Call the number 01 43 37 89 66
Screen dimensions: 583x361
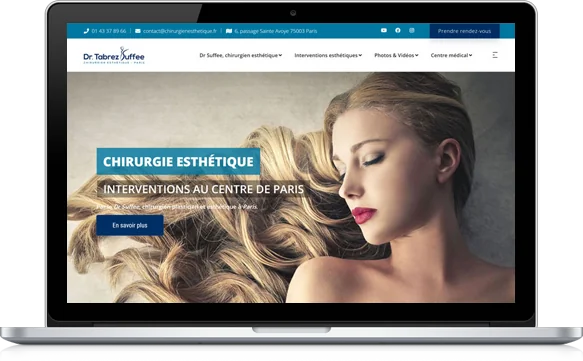pos(109,31)
